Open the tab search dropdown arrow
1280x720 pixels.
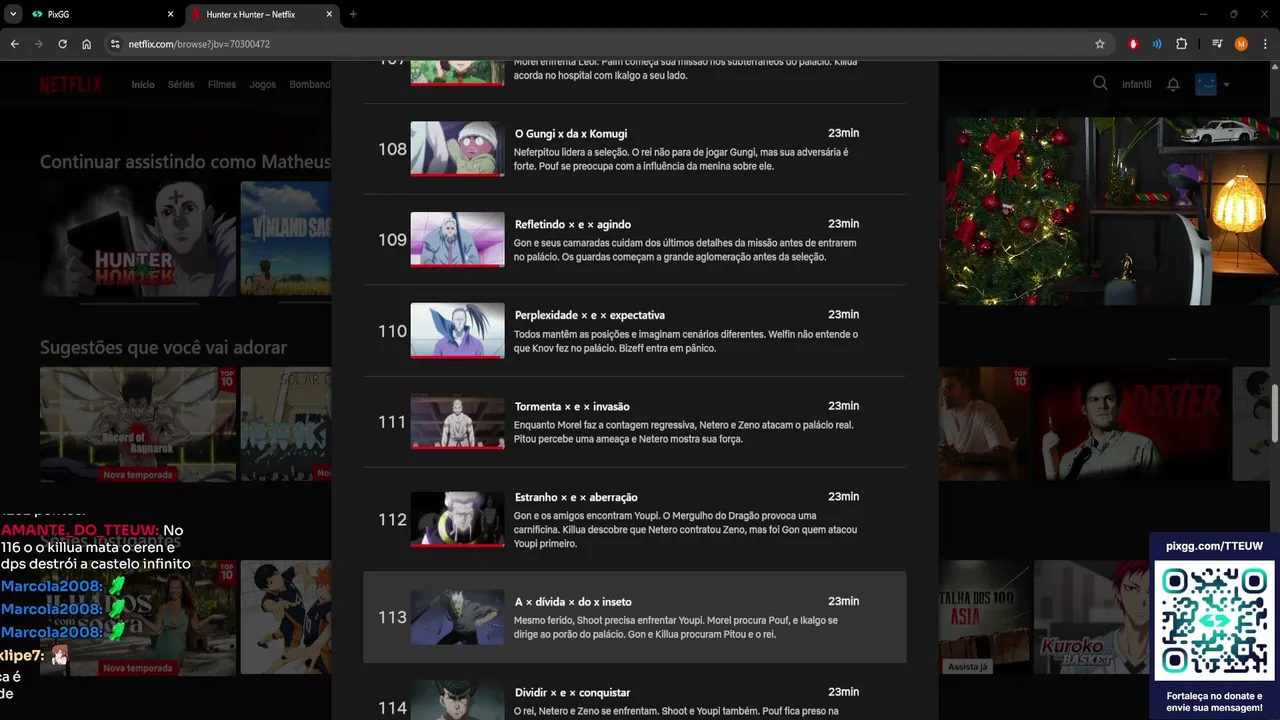(13, 14)
